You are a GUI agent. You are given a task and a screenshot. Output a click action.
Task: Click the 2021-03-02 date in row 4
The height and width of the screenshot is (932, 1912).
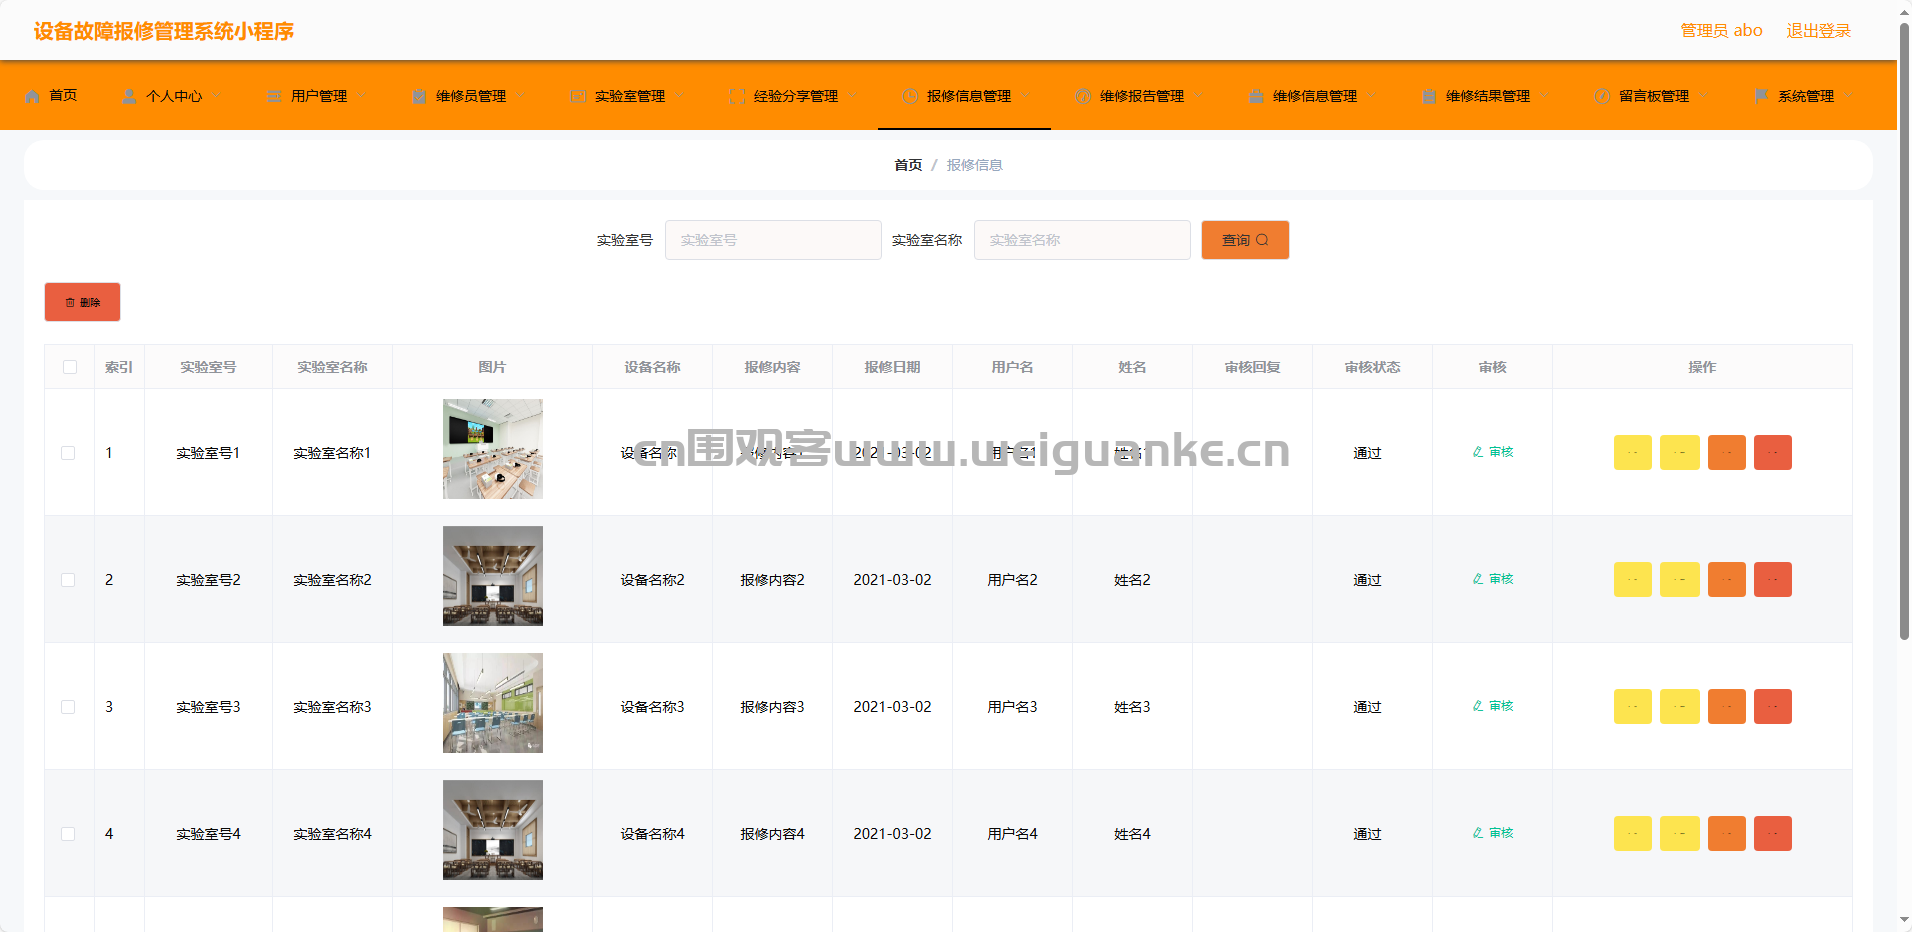[x=892, y=834]
